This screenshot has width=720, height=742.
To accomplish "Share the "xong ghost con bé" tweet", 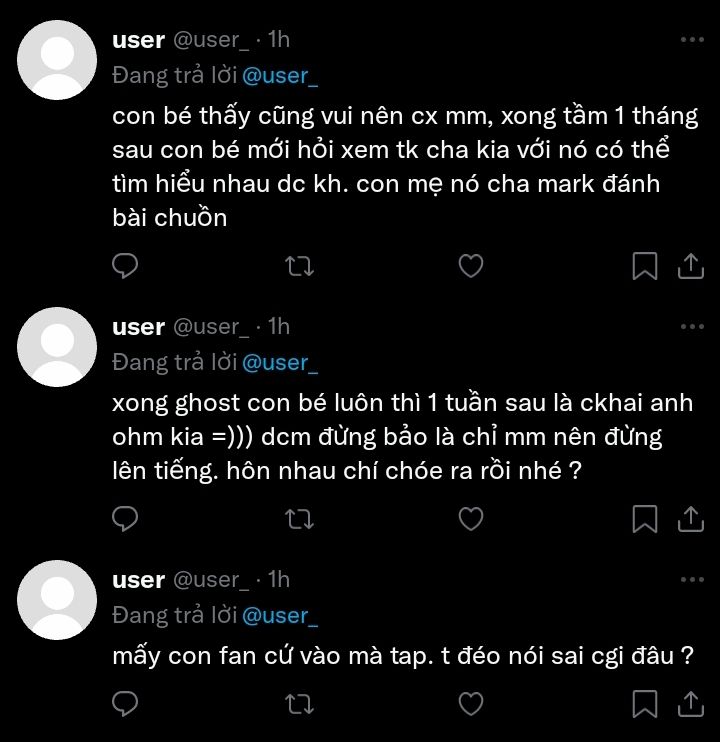I will point(690,518).
